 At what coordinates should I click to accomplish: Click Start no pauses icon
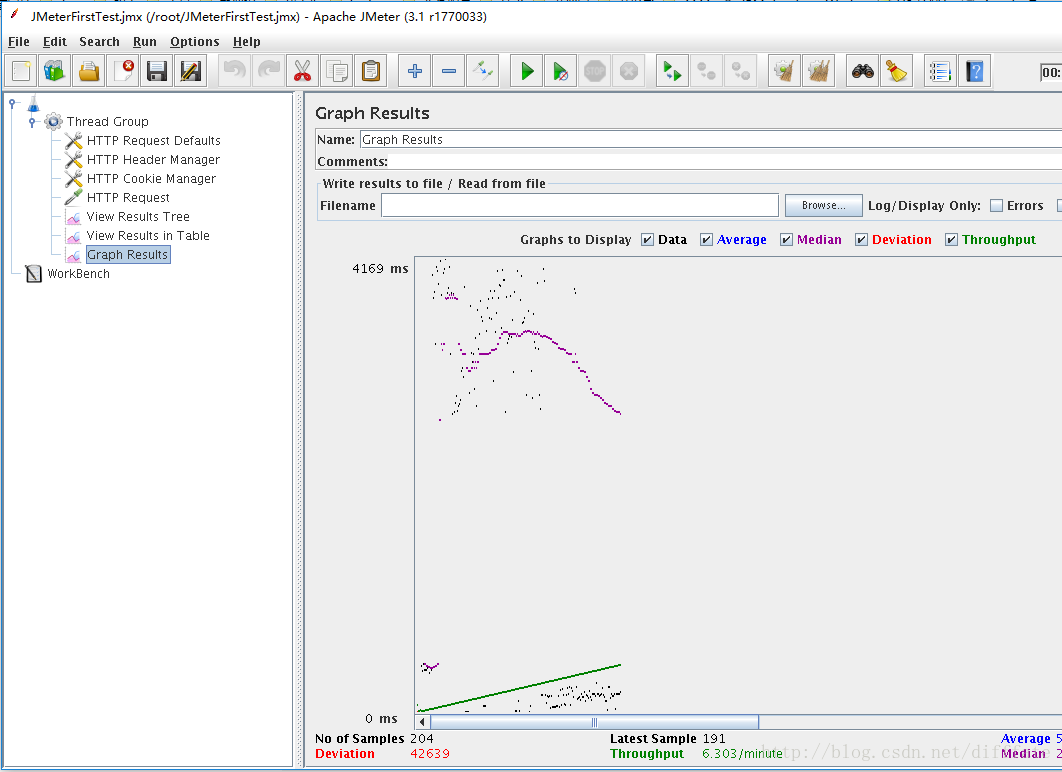click(x=561, y=71)
